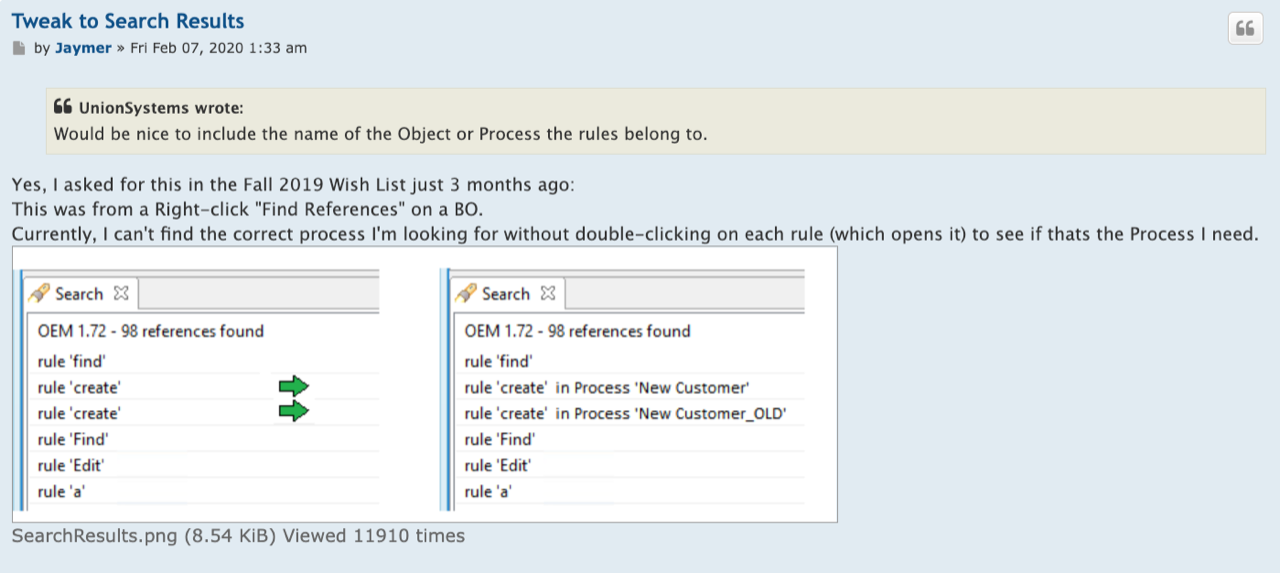Screen dimensions: 1280x573
Task: Click the sentence starting 'Currently, I can't find'
Action: 635,234
